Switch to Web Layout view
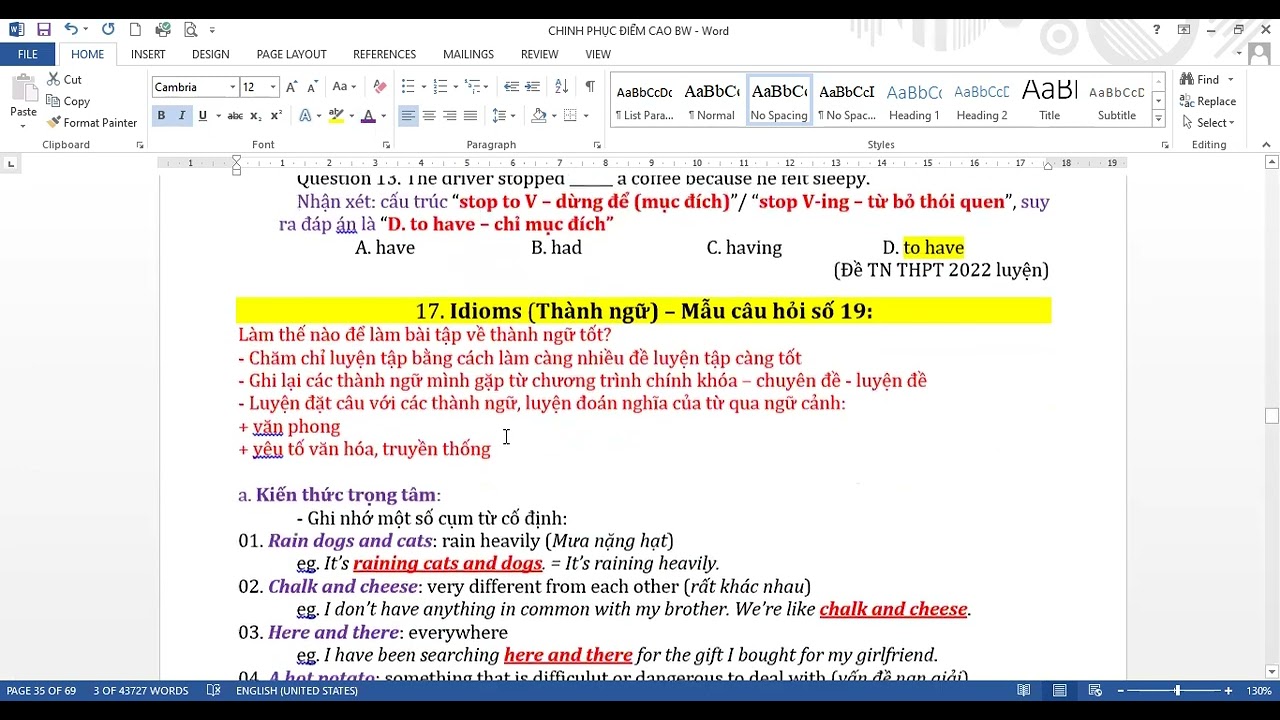 click(x=1095, y=691)
